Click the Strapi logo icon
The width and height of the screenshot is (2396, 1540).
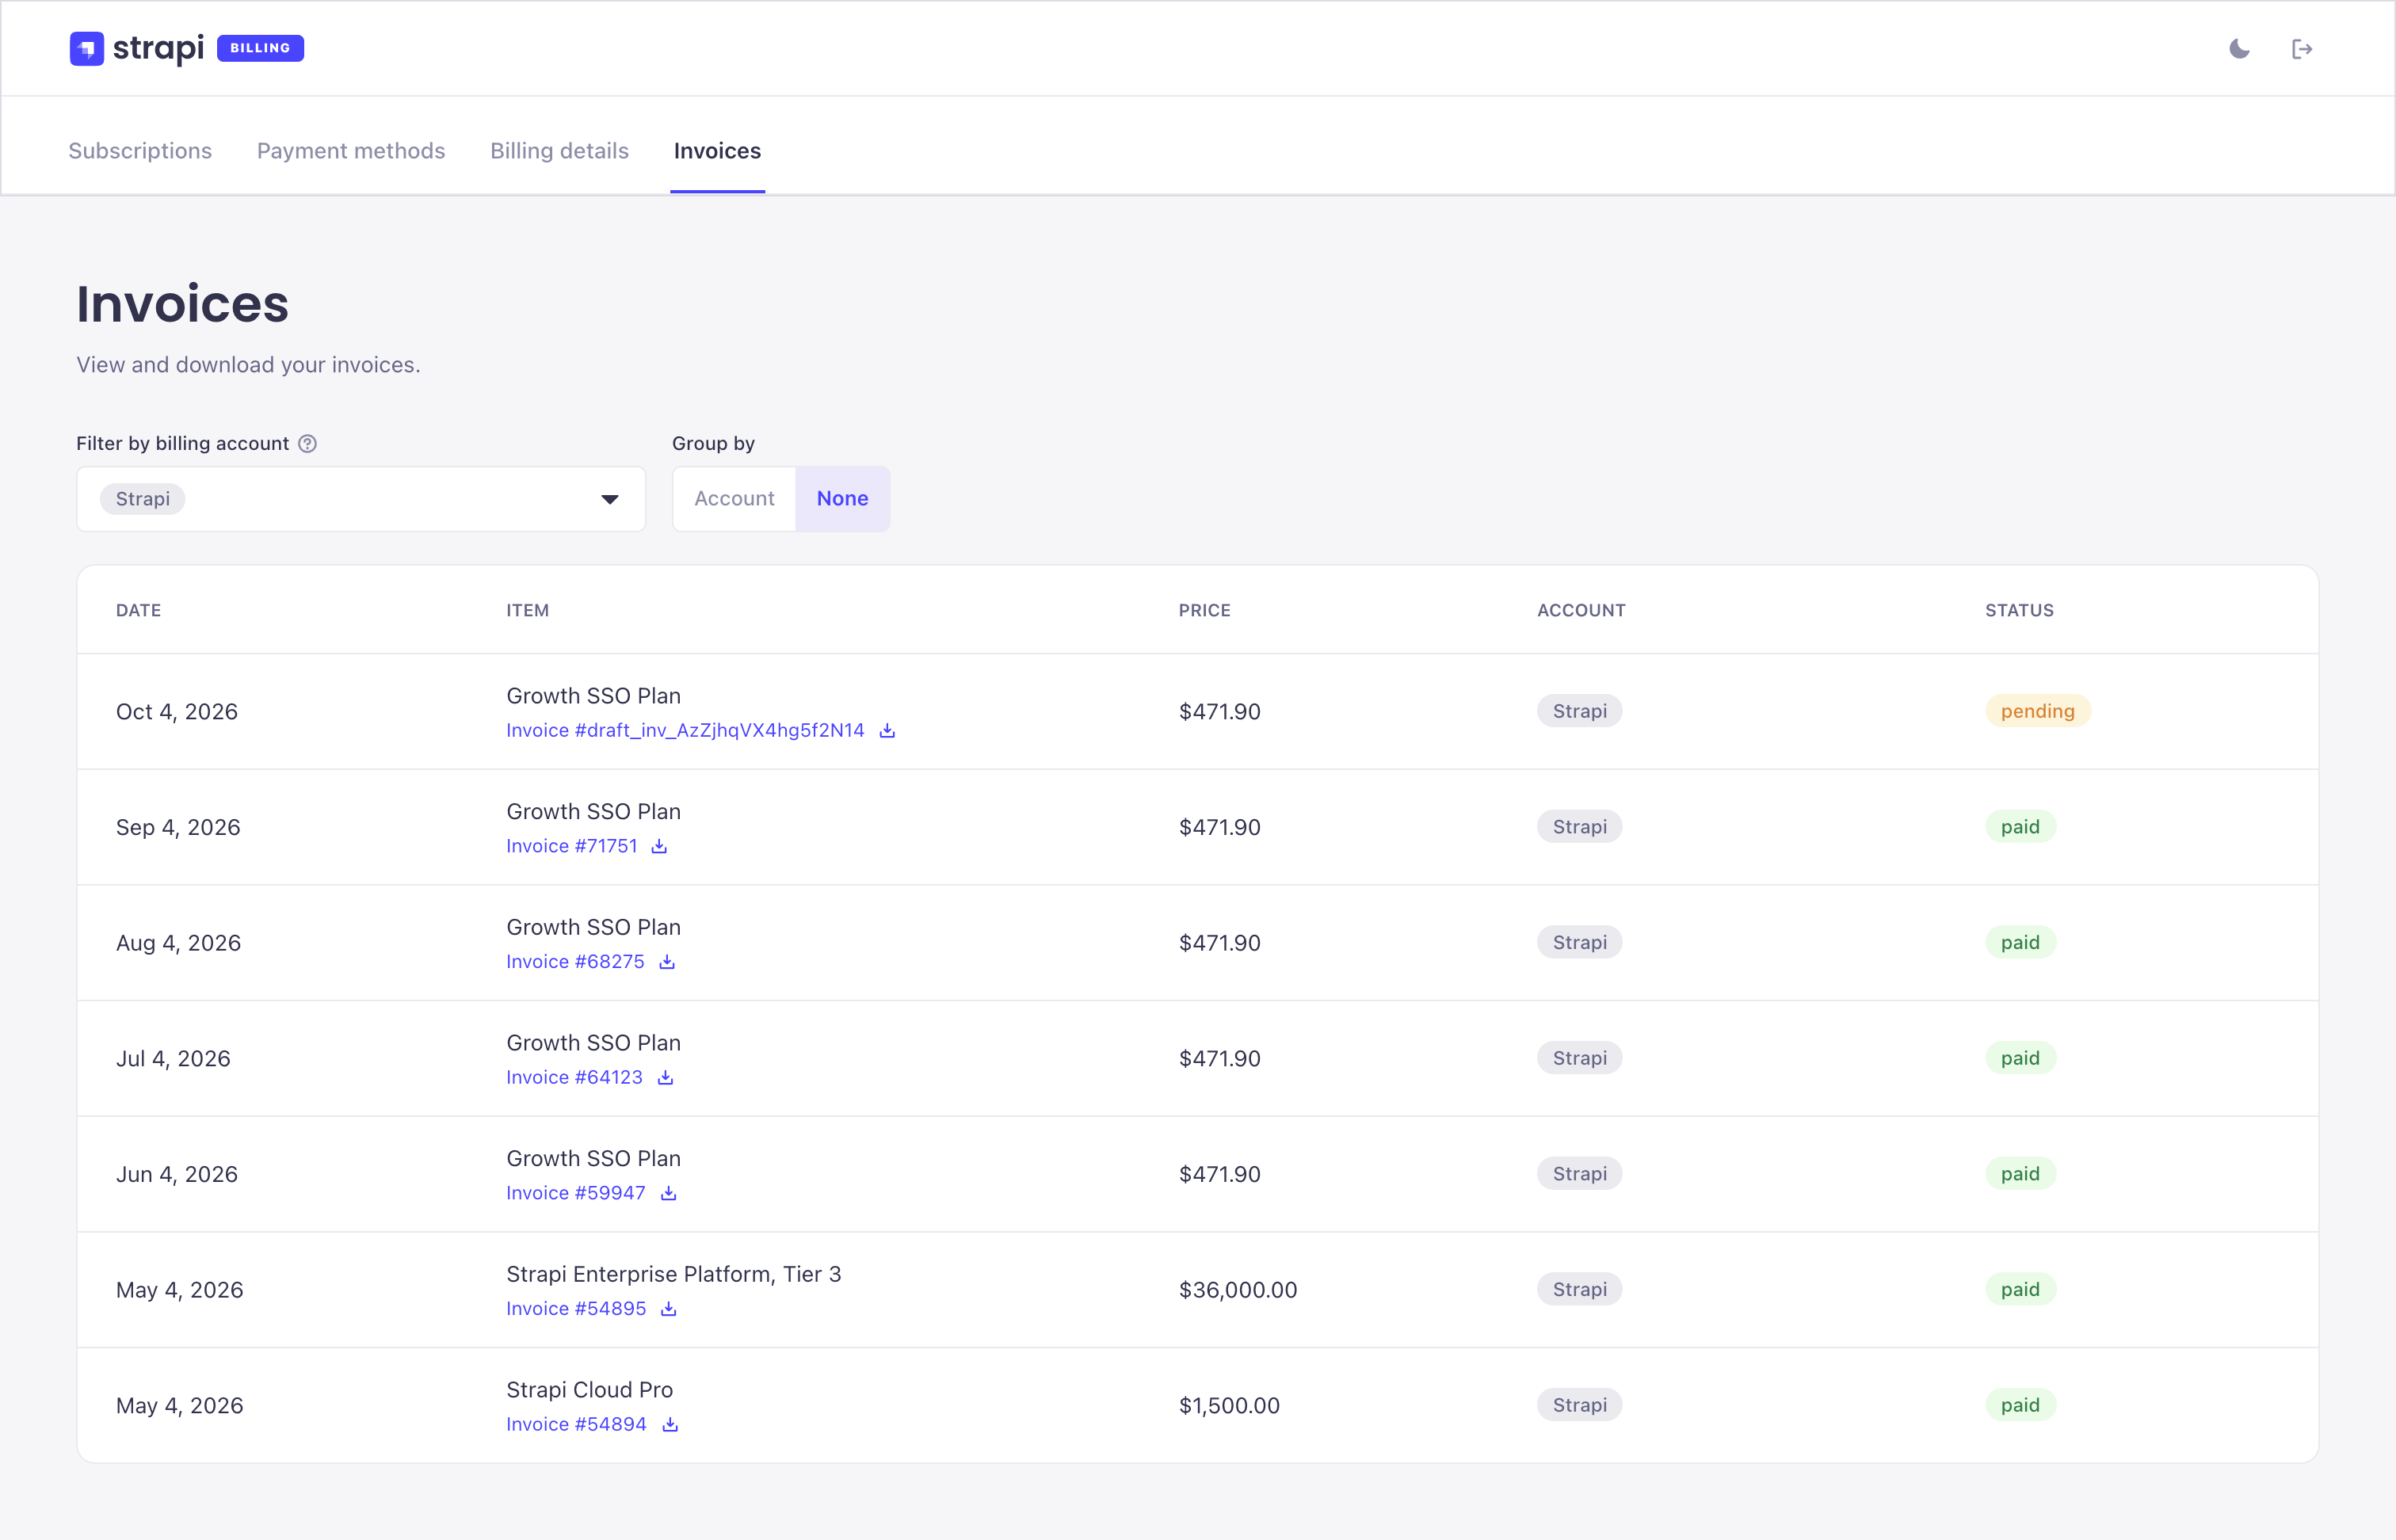pyautogui.click(x=87, y=48)
